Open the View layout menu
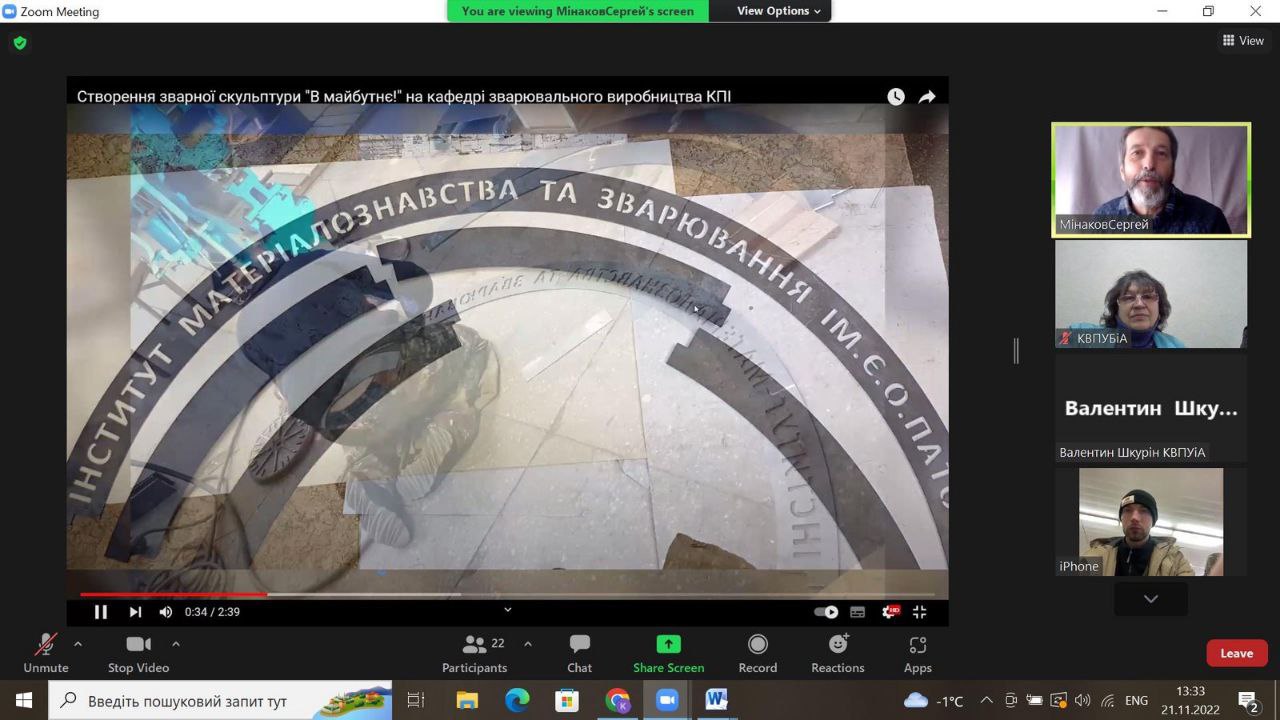1280x720 pixels. (x=1243, y=41)
